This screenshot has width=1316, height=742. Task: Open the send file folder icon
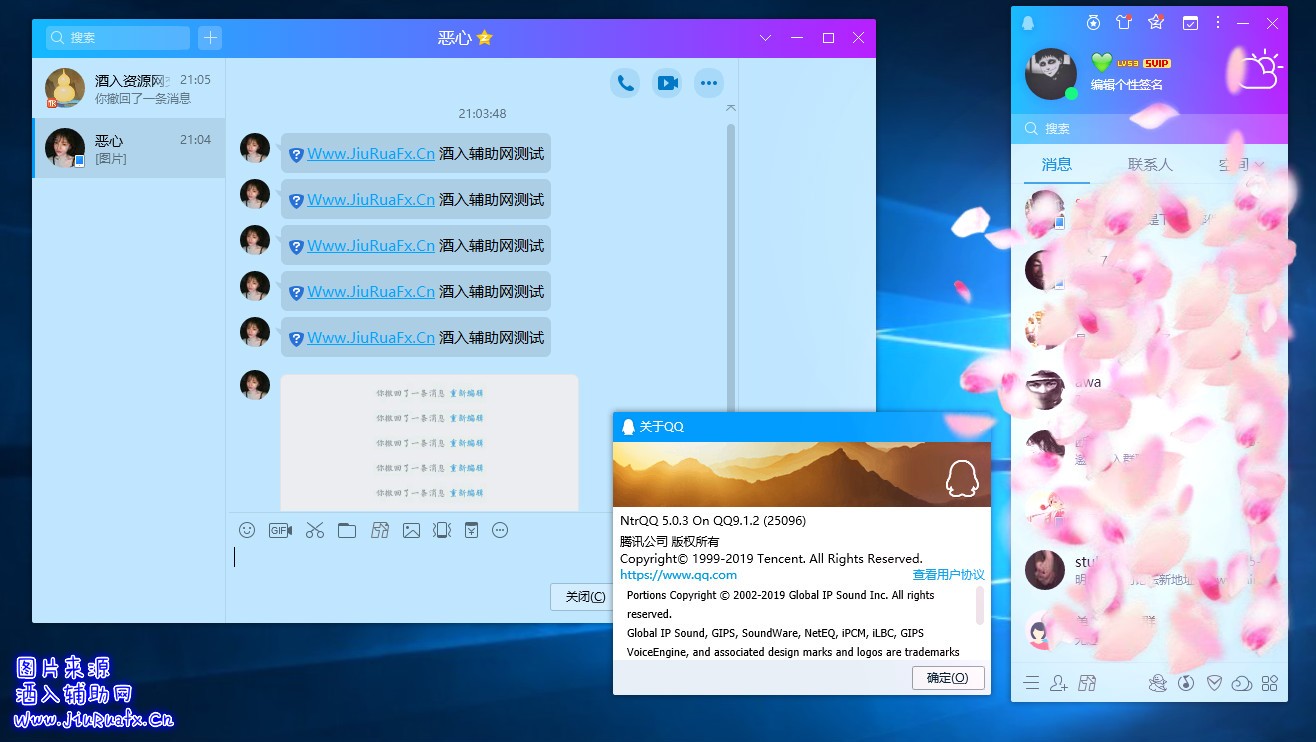(x=347, y=530)
